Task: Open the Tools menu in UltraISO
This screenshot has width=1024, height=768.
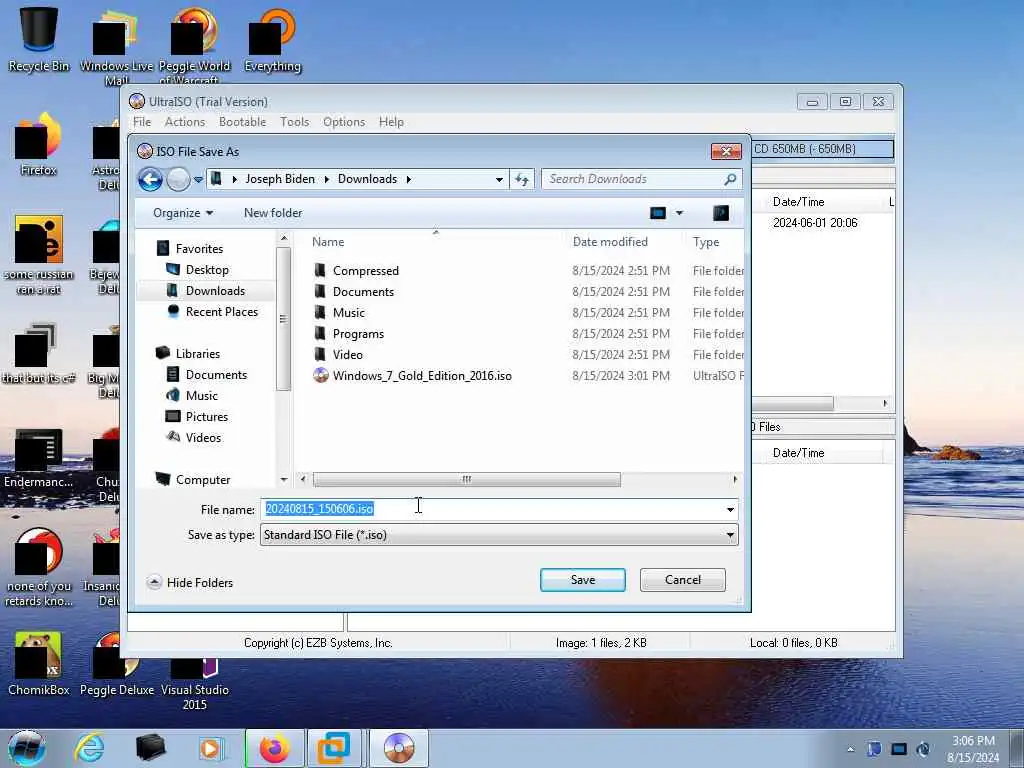Action: (295, 122)
